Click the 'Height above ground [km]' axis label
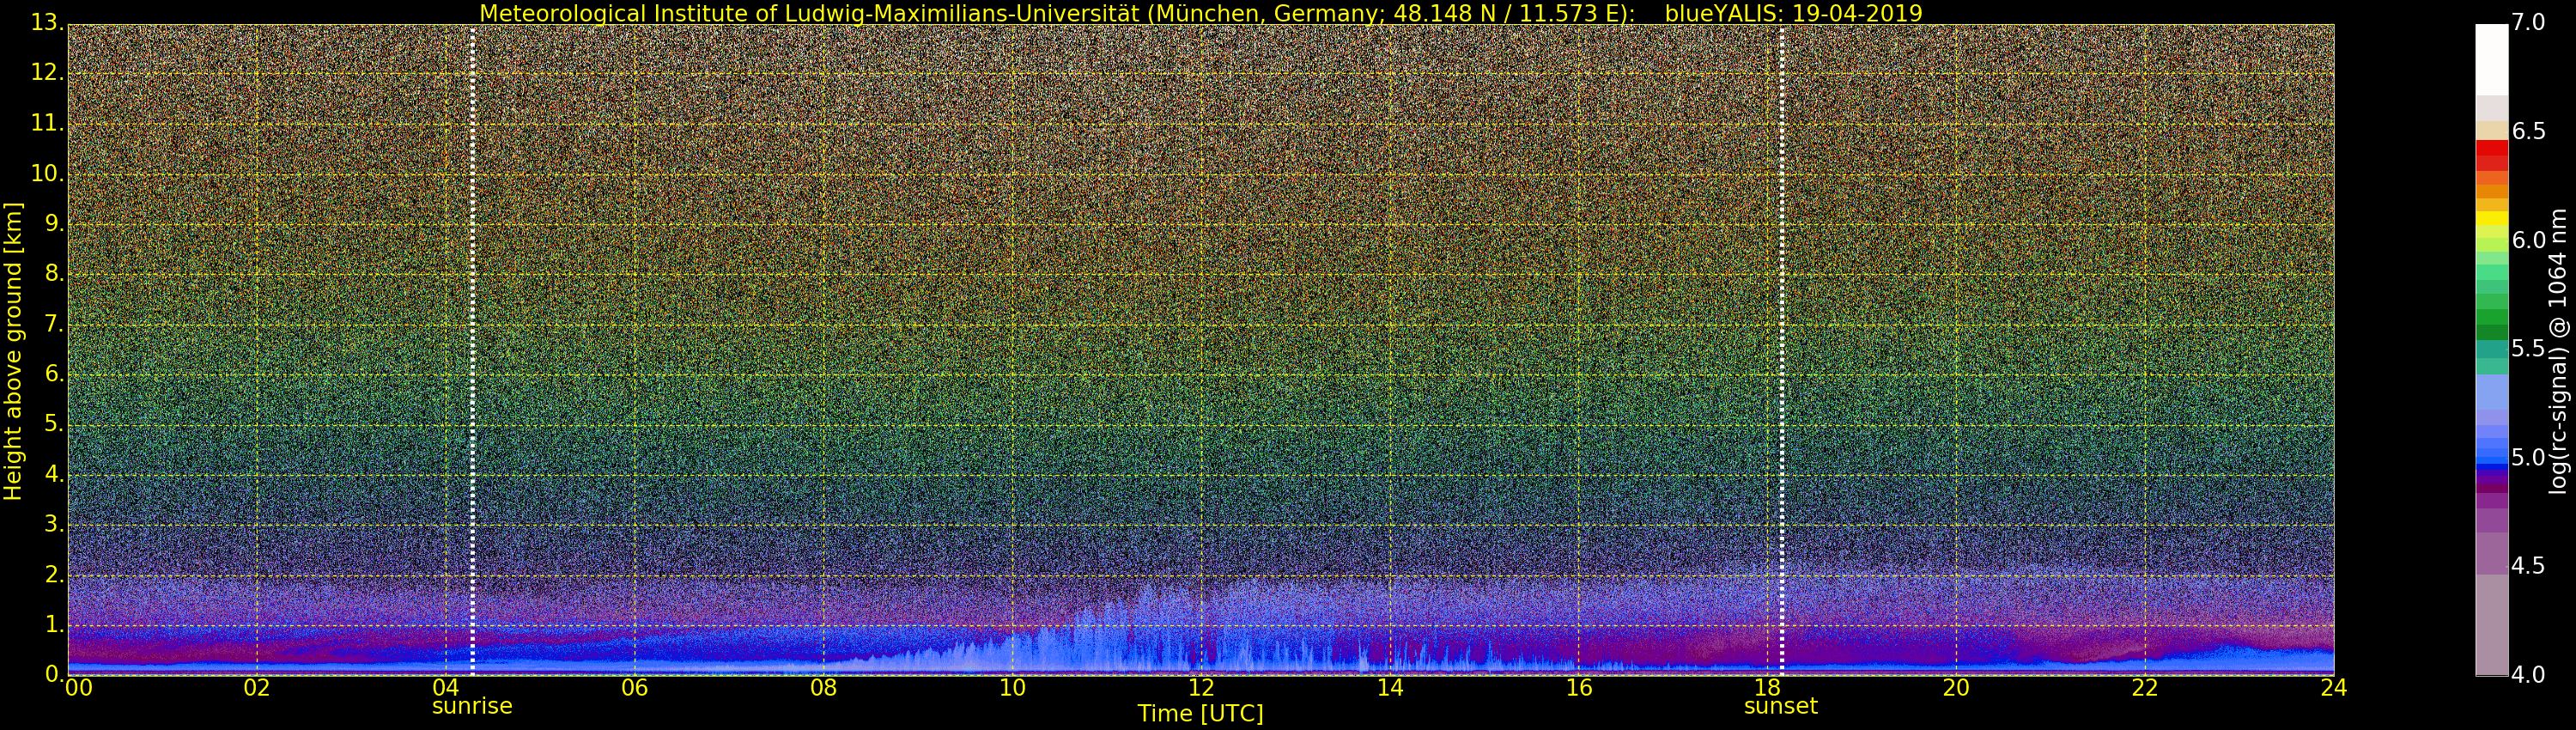This screenshot has width=2576, height=730. tap(13, 351)
